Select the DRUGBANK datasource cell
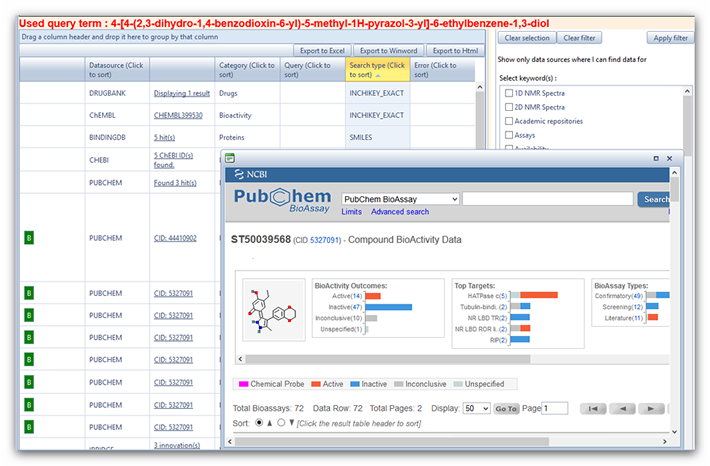This screenshot has height=466, width=710. [117, 93]
